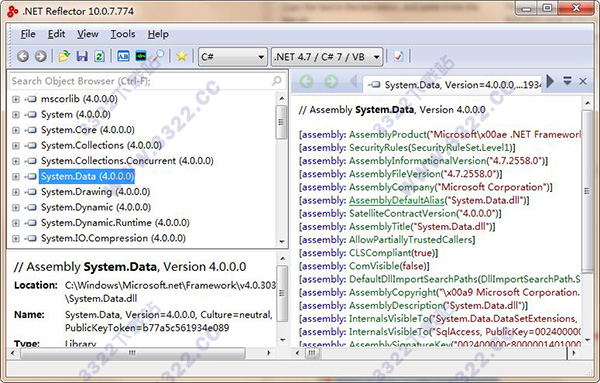Screen dimensions: 600x383
Task: Open the File menu
Action: click(x=28, y=34)
